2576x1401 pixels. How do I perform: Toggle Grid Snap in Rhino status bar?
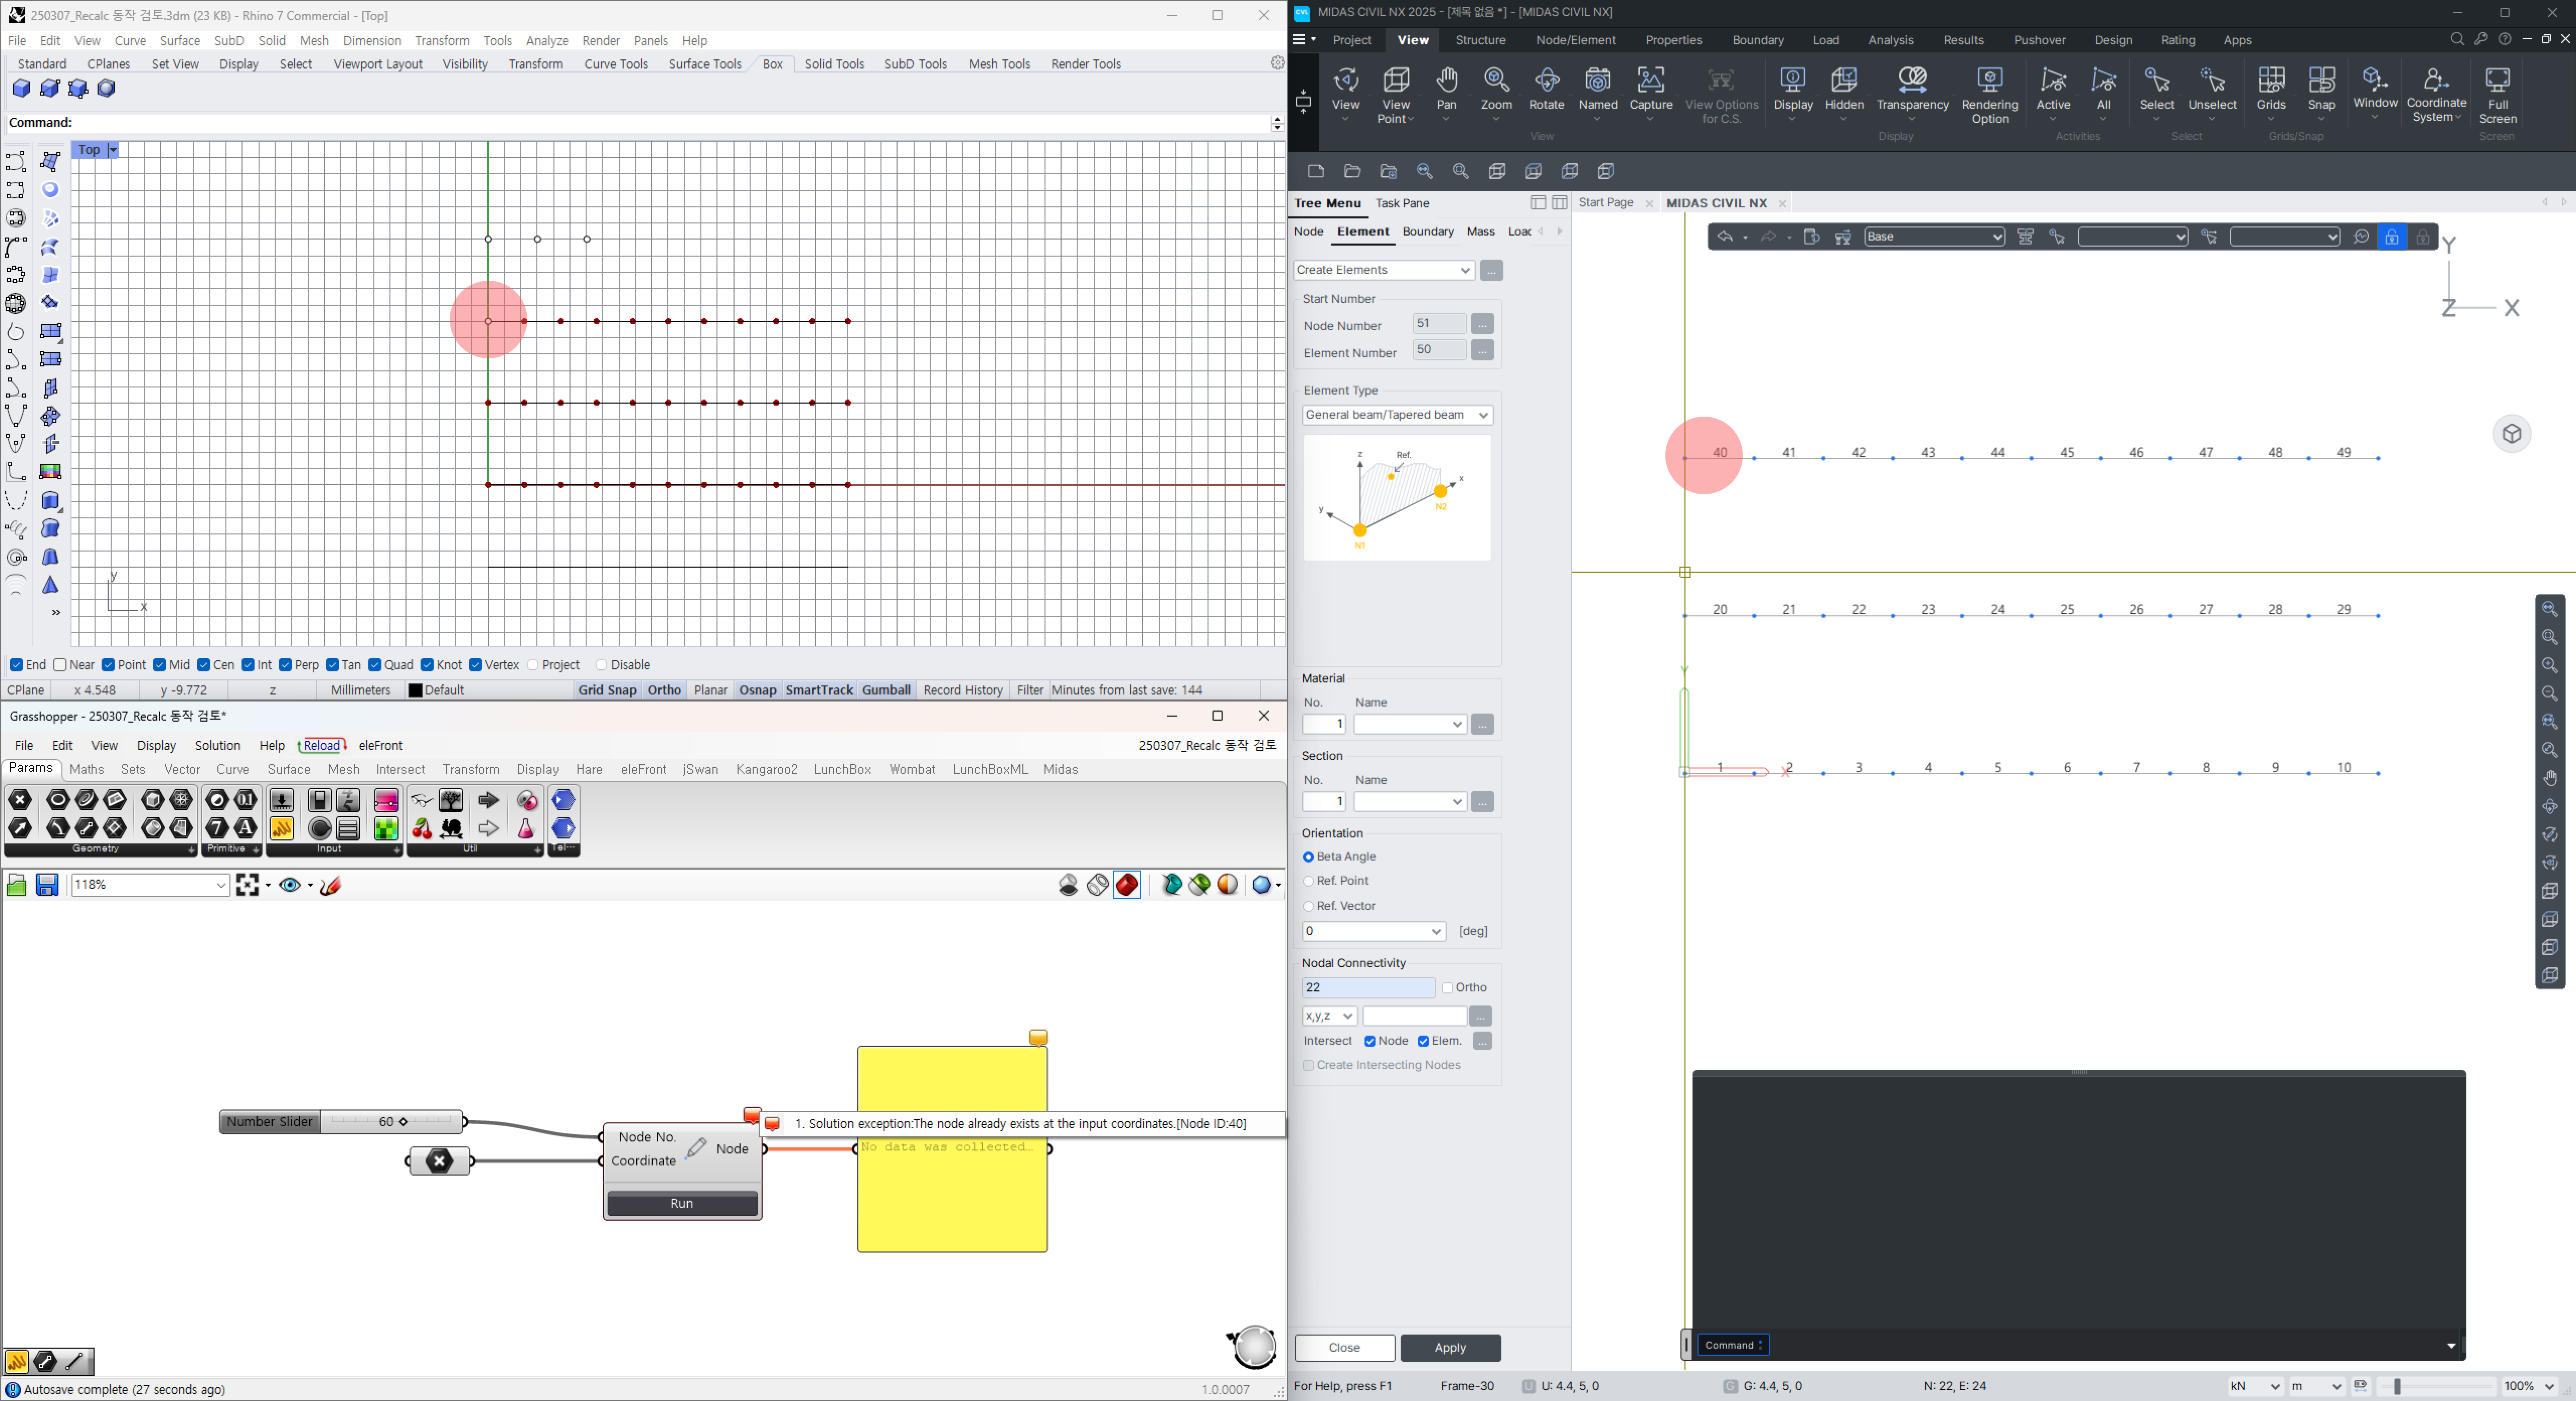coord(607,690)
